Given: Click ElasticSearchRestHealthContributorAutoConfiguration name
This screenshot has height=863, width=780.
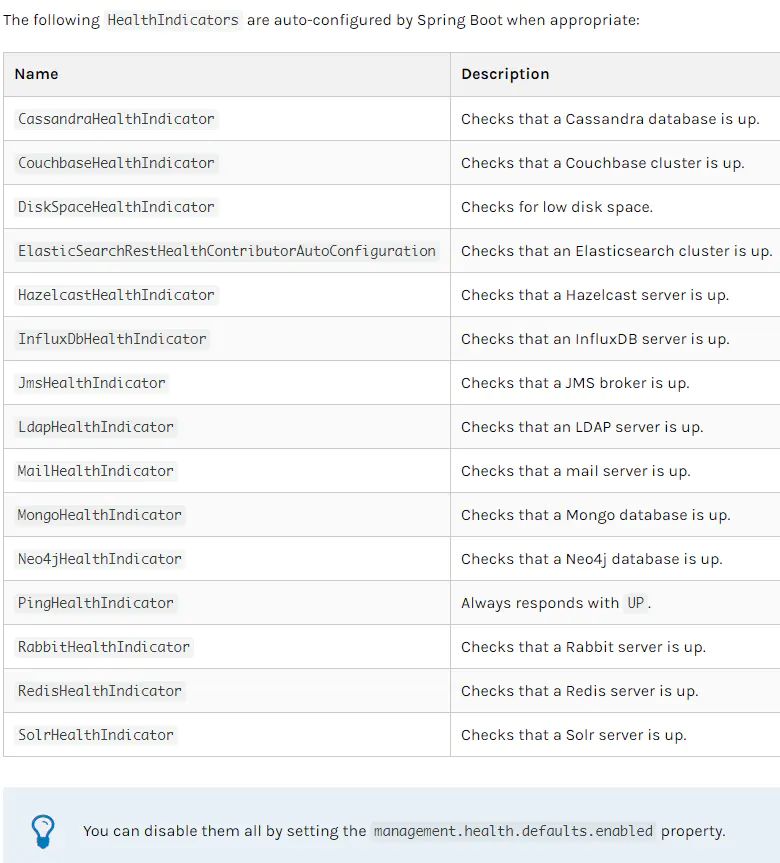Looking at the screenshot, I should pos(227,251).
